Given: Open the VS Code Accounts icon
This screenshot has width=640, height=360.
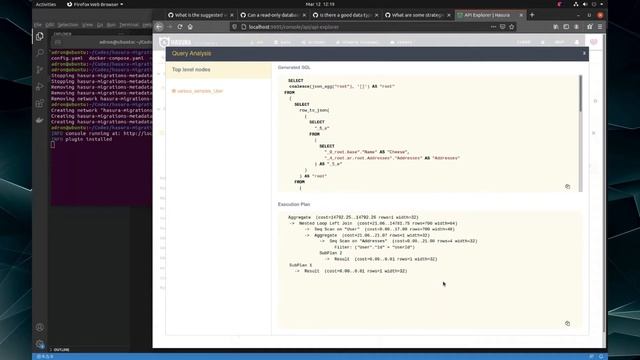Looking at the screenshot, I should tap(40, 327).
